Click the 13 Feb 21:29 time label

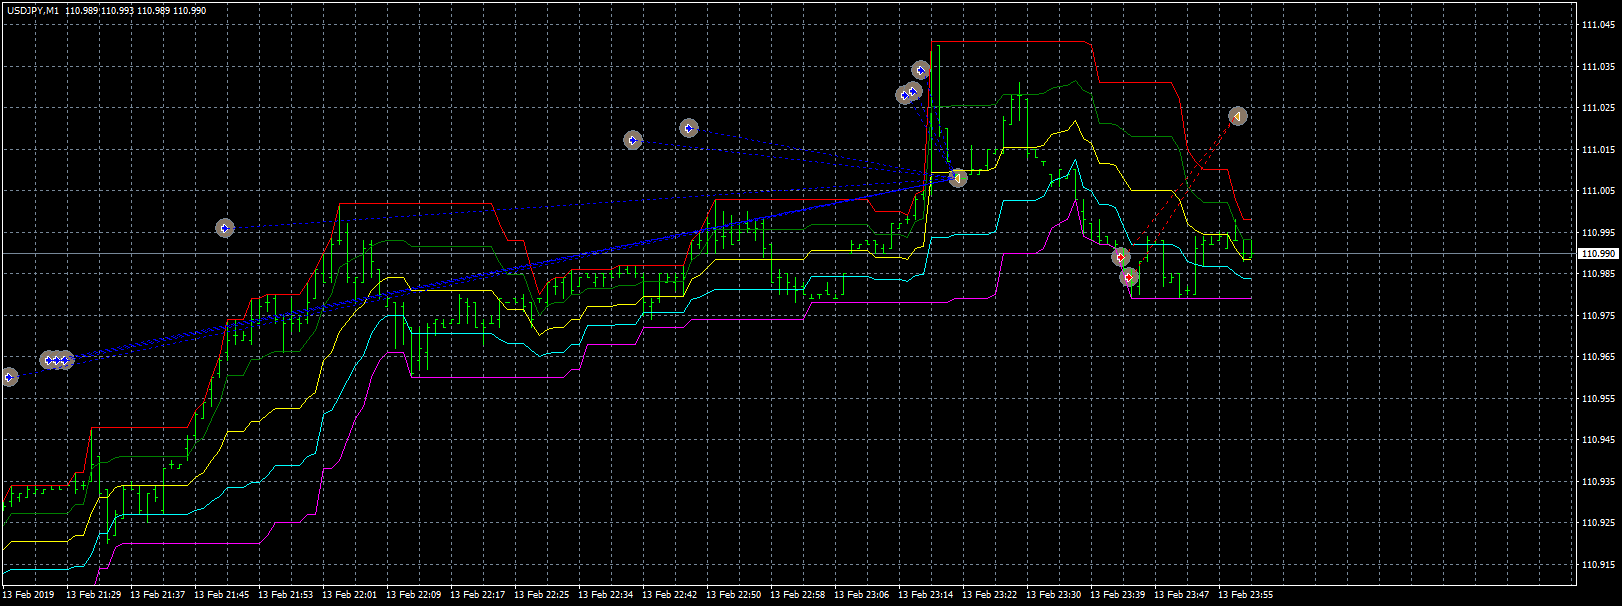(x=93, y=595)
